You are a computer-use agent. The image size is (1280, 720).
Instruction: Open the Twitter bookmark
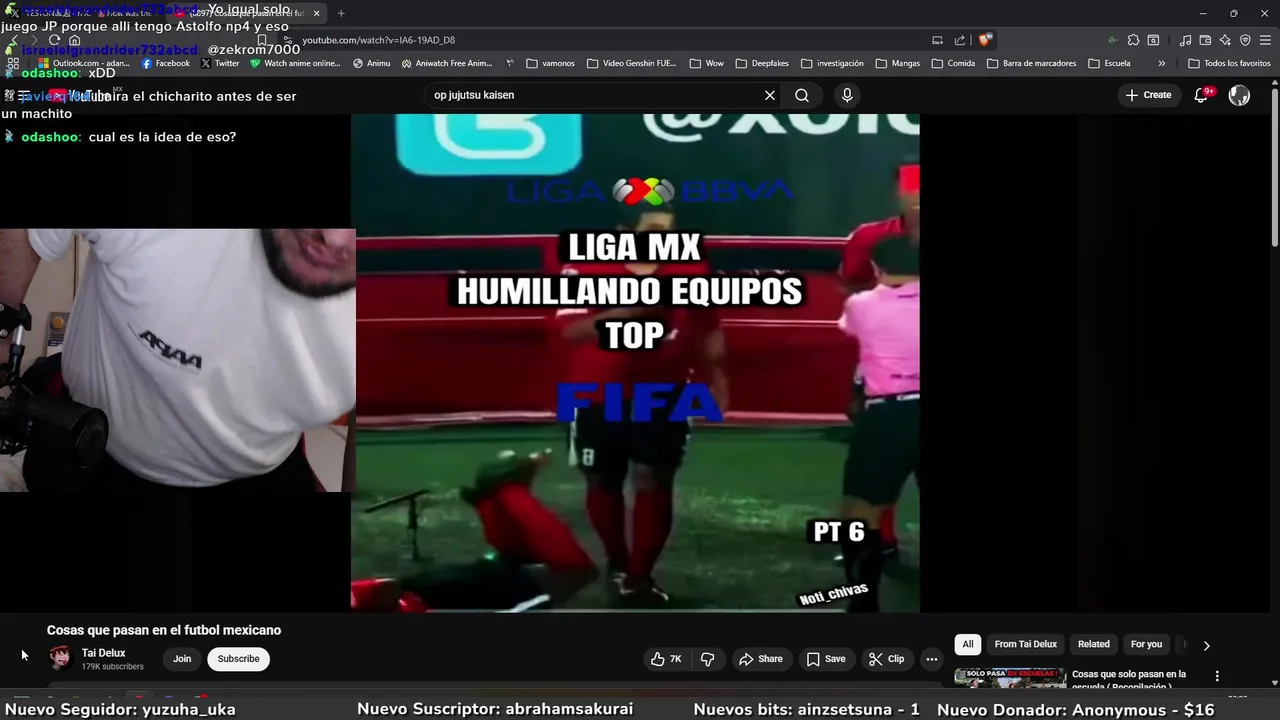[x=220, y=63]
